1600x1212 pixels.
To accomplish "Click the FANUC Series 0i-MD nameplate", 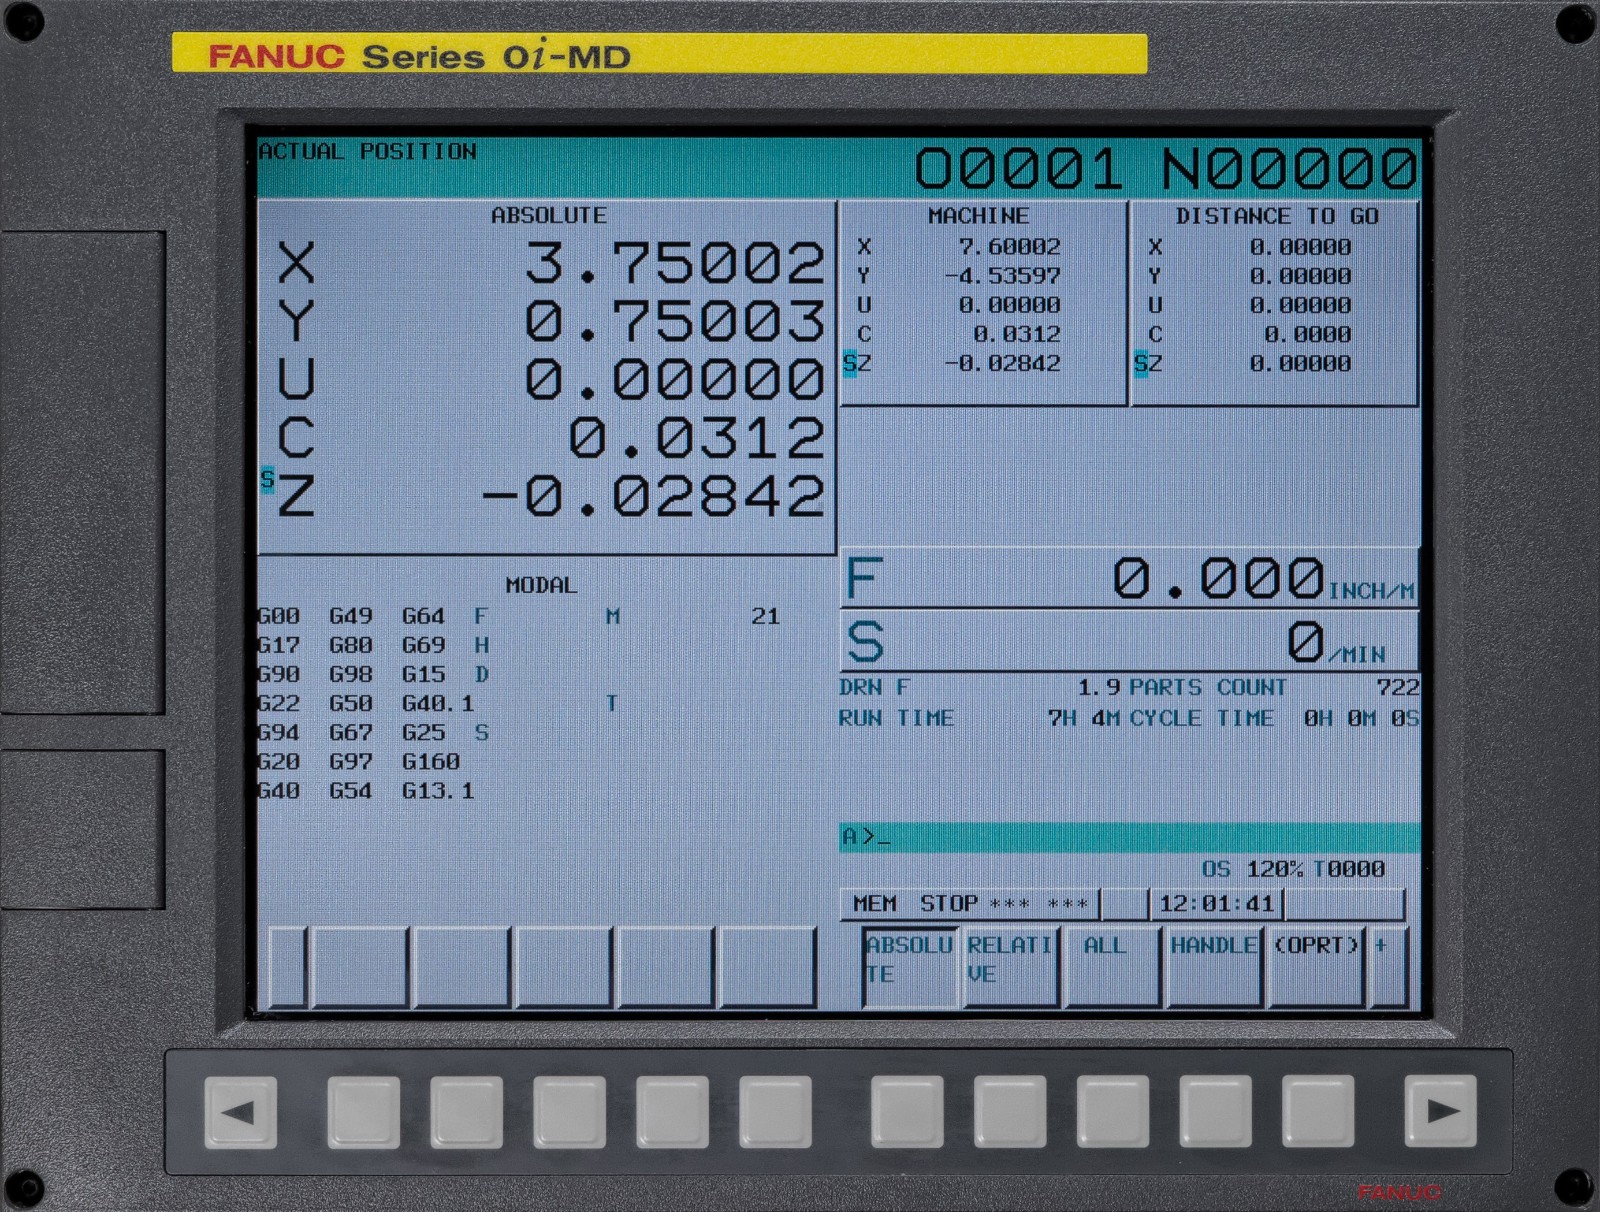I will point(659,54).
